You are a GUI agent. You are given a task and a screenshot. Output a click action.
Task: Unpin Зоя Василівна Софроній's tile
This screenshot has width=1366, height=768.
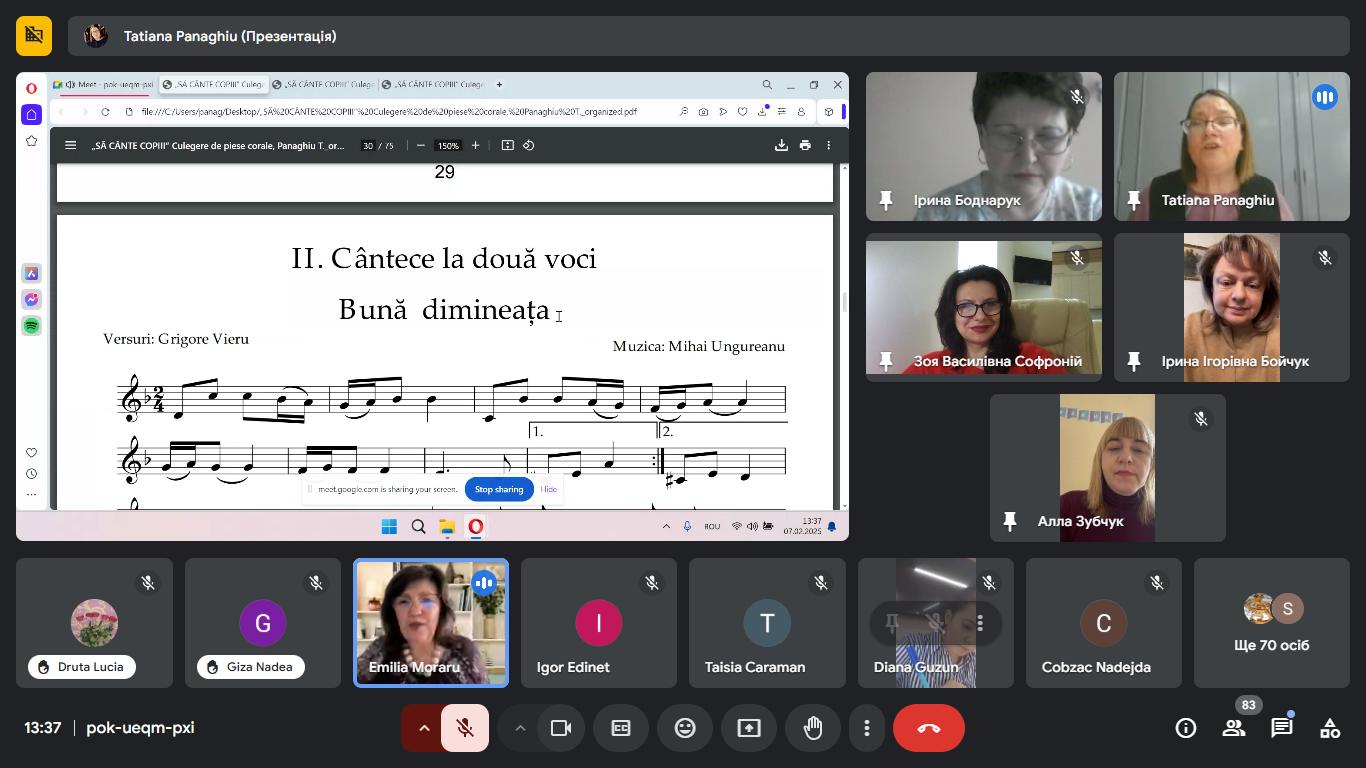[x=885, y=361]
